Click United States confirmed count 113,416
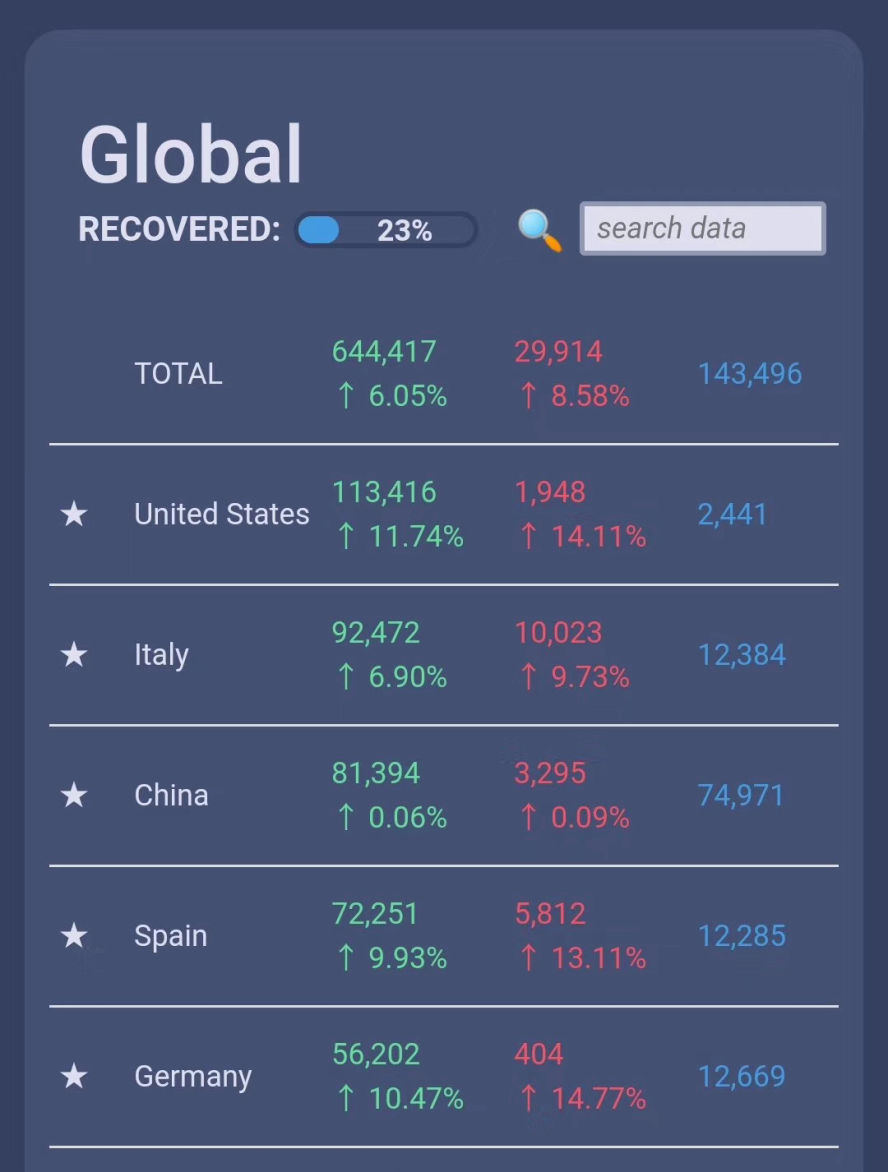Screen dimensions: 888x1172 (x=384, y=492)
